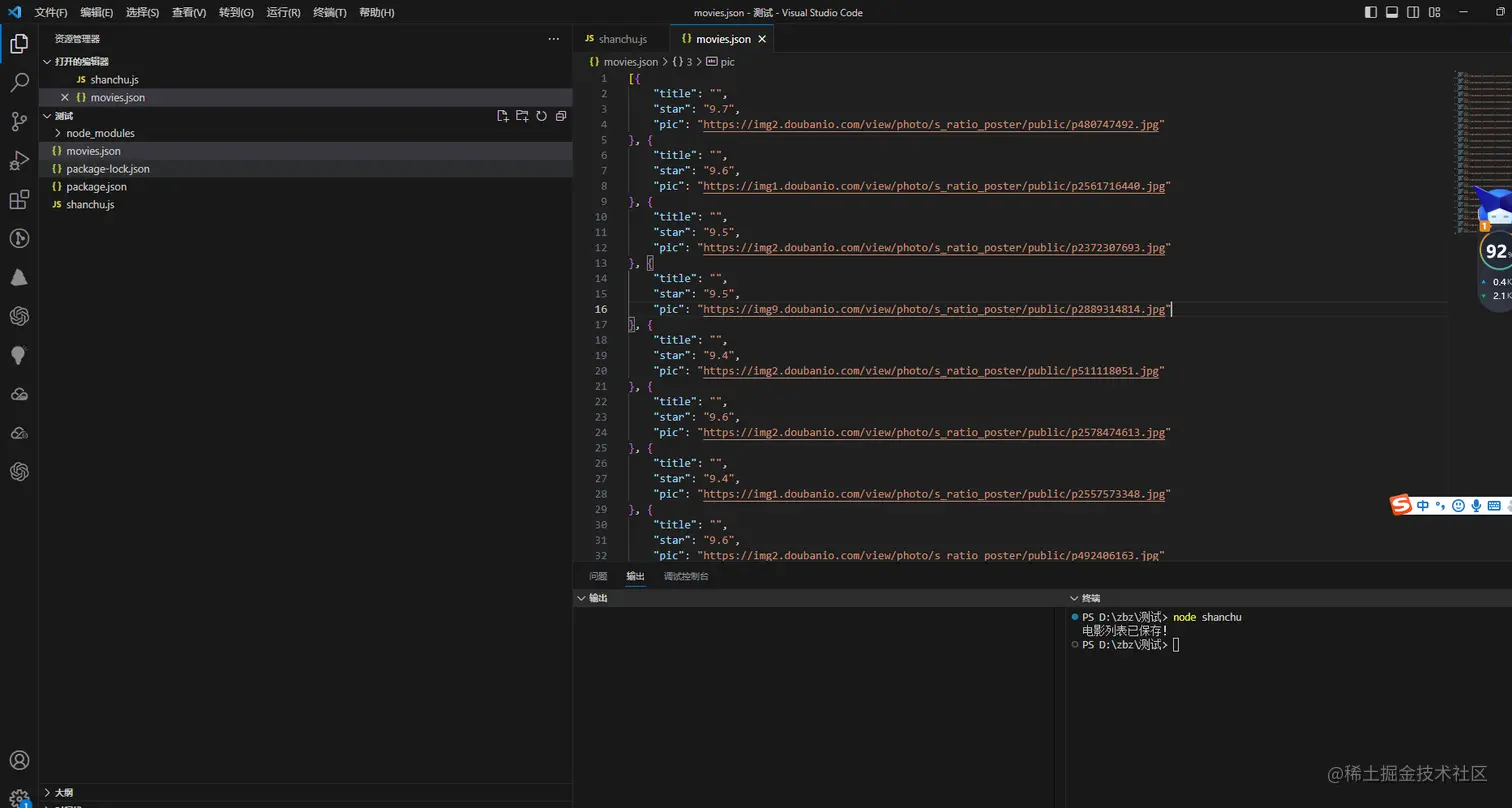The height and width of the screenshot is (808, 1512).
Task: Collapse all folders in explorer
Action: coord(561,116)
